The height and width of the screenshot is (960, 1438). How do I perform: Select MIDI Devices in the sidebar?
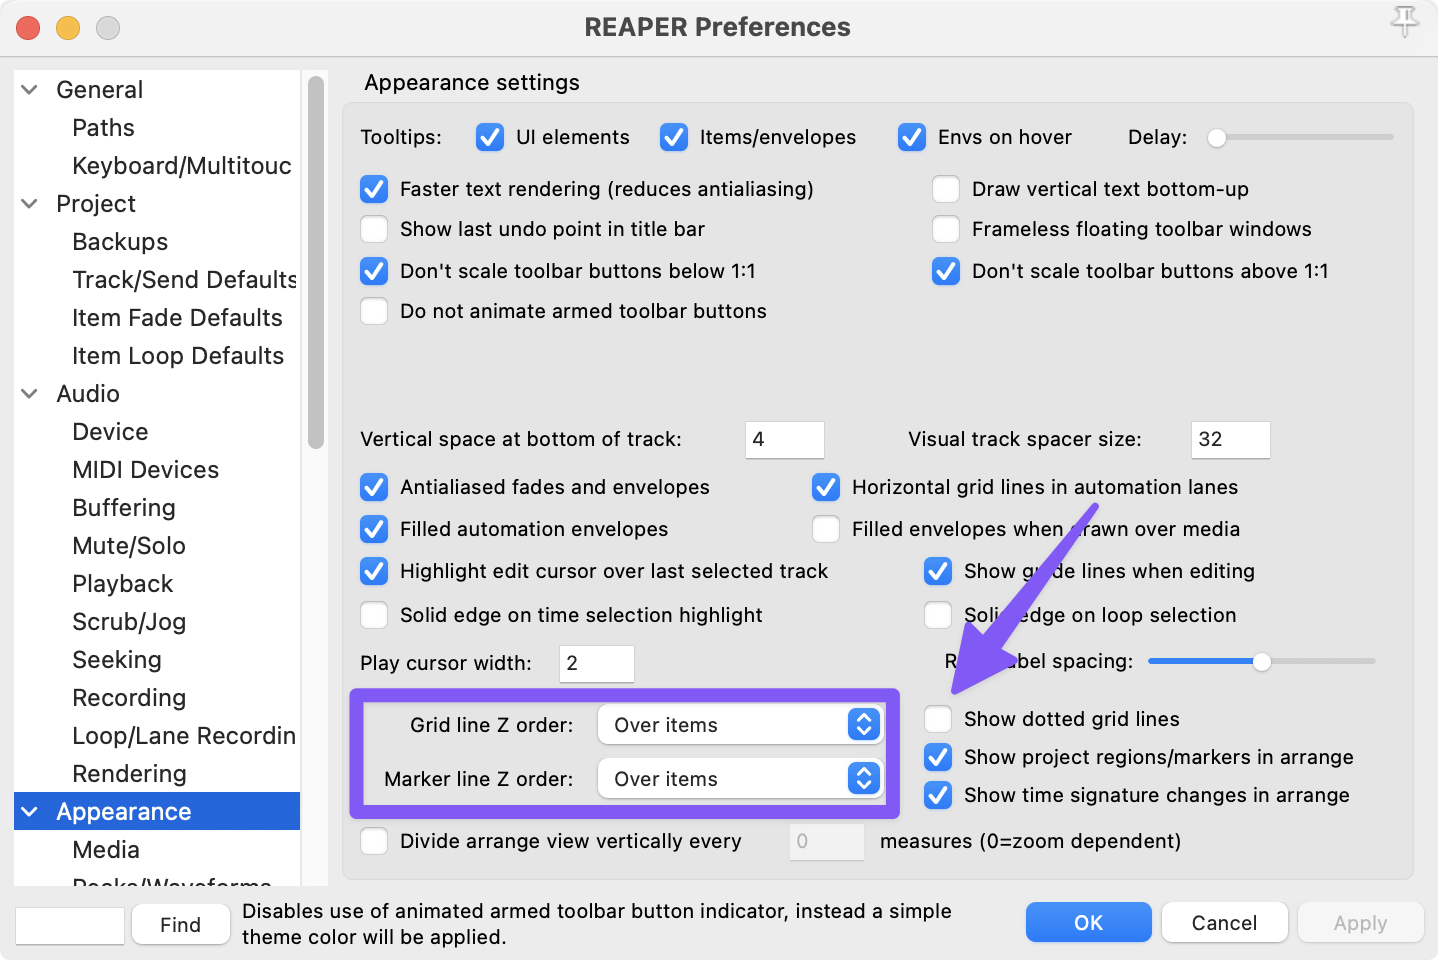click(x=145, y=470)
